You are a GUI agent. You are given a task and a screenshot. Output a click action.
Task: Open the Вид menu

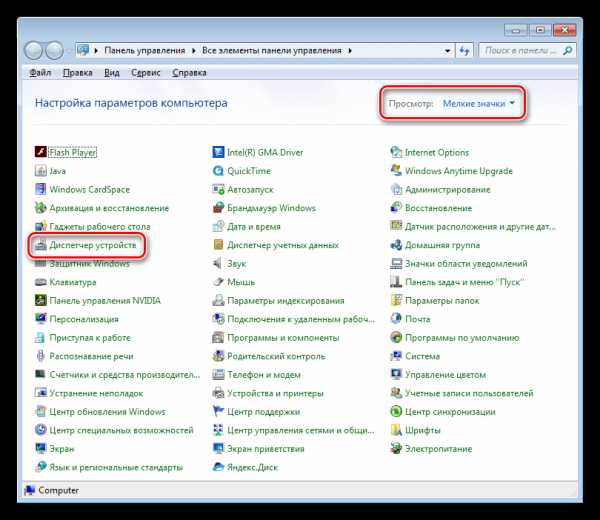pyautogui.click(x=112, y=73)
